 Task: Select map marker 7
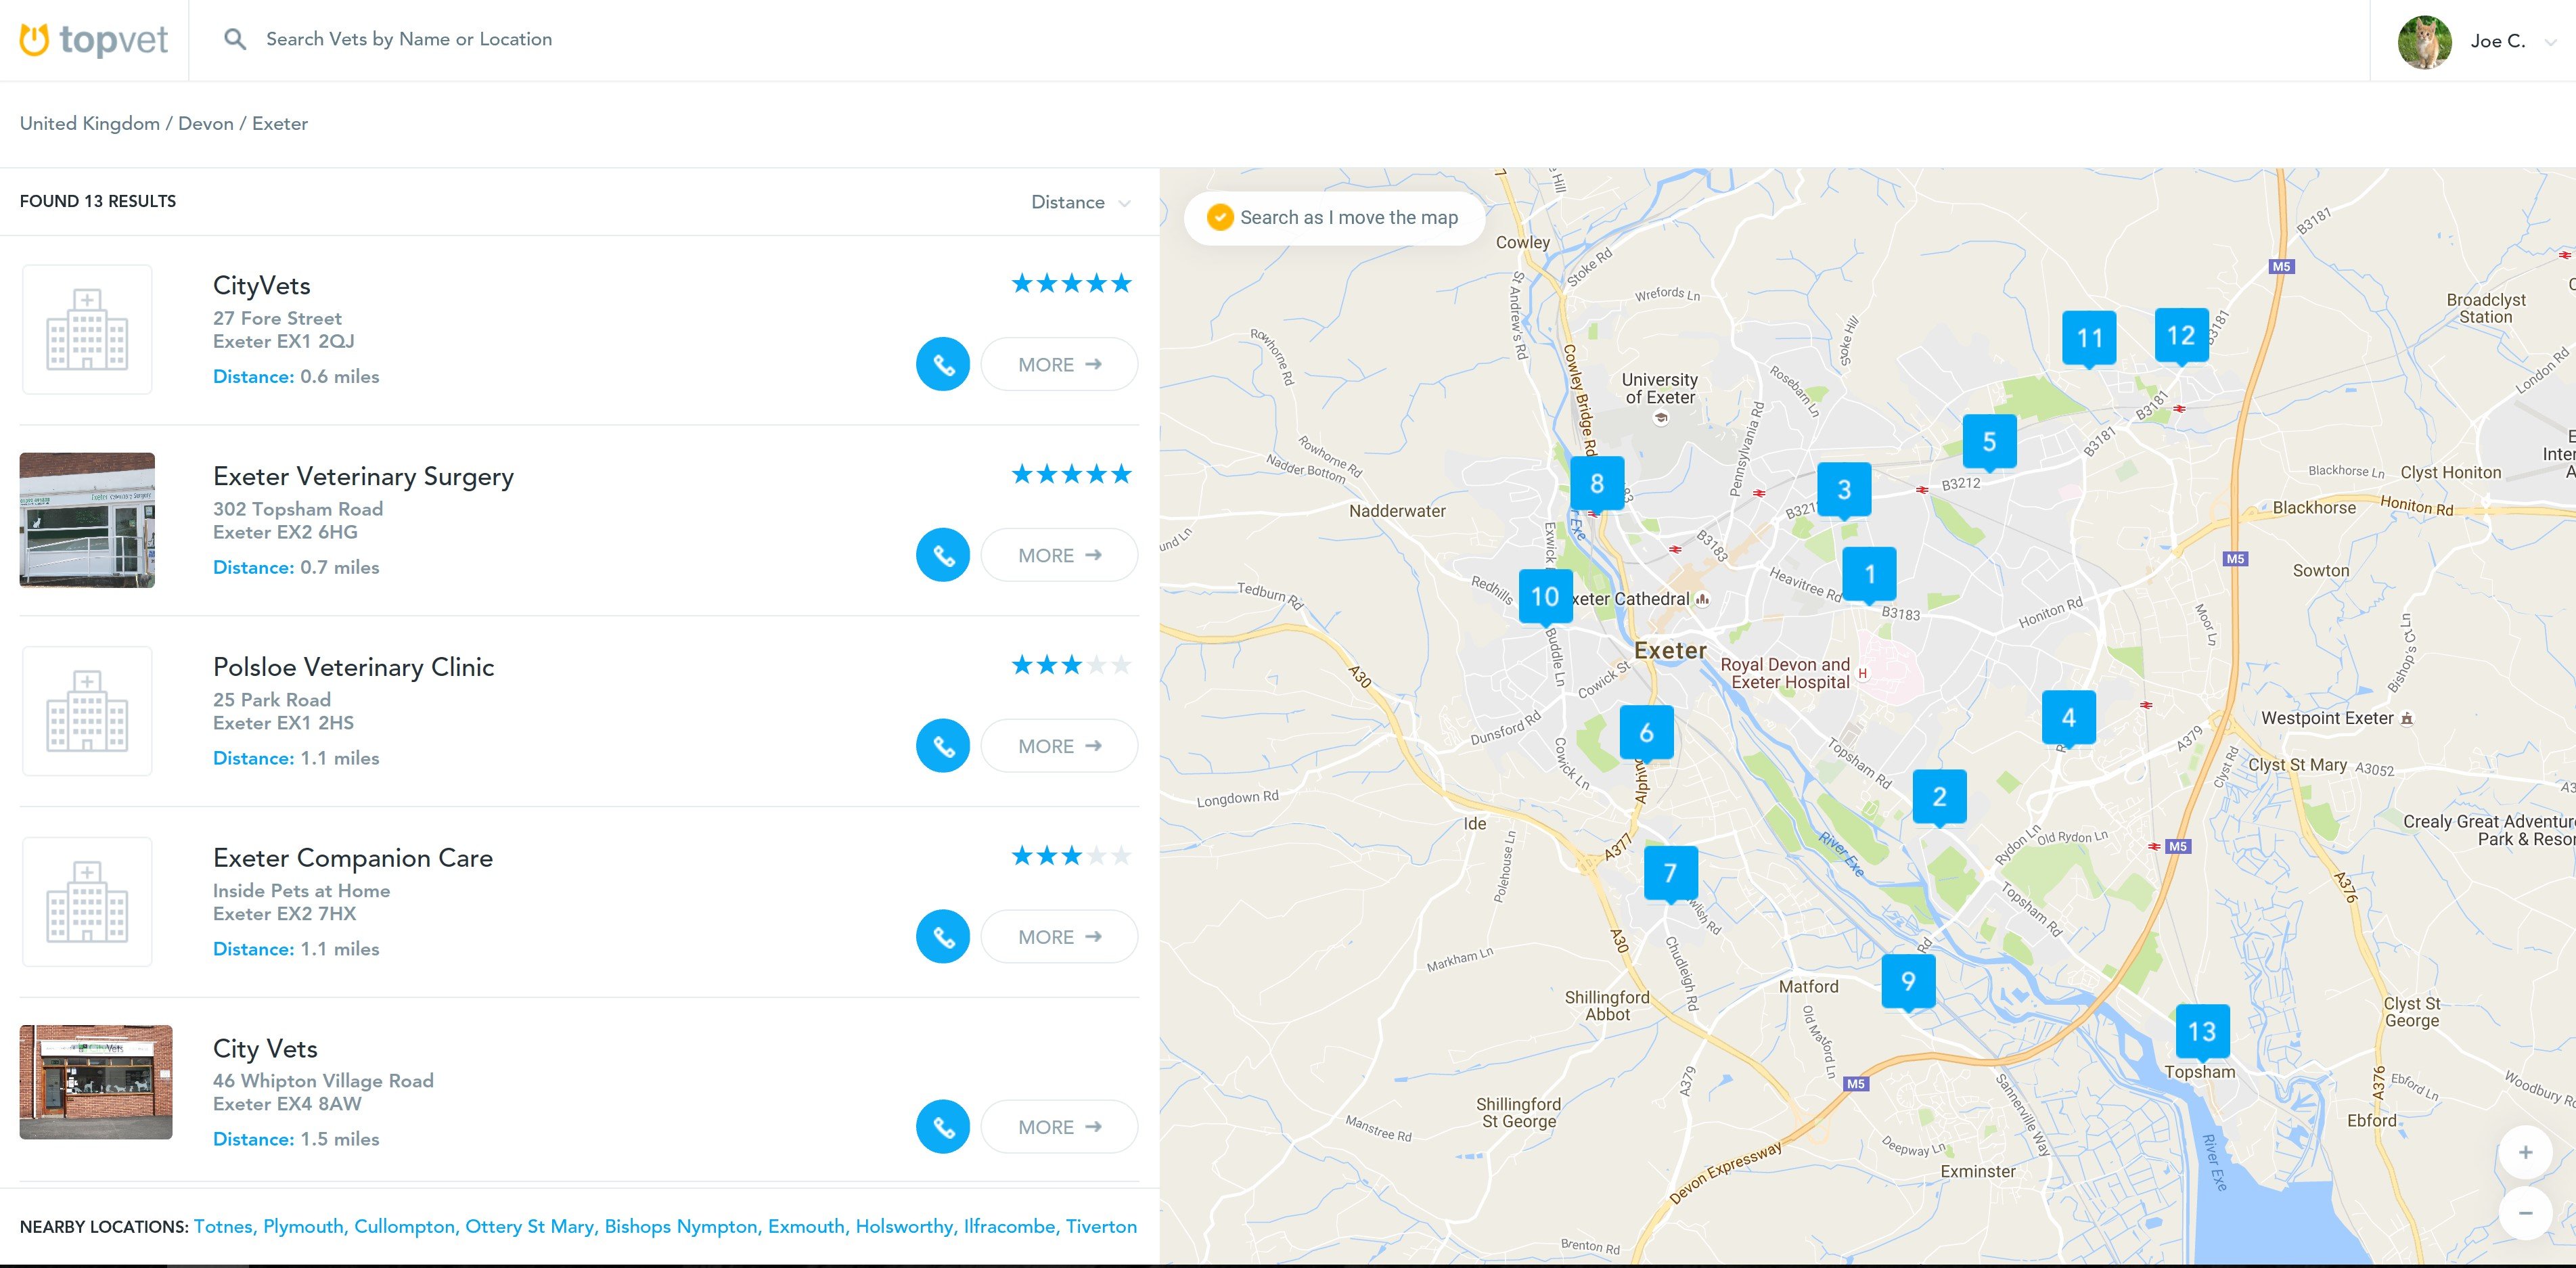click(1670, 874)
